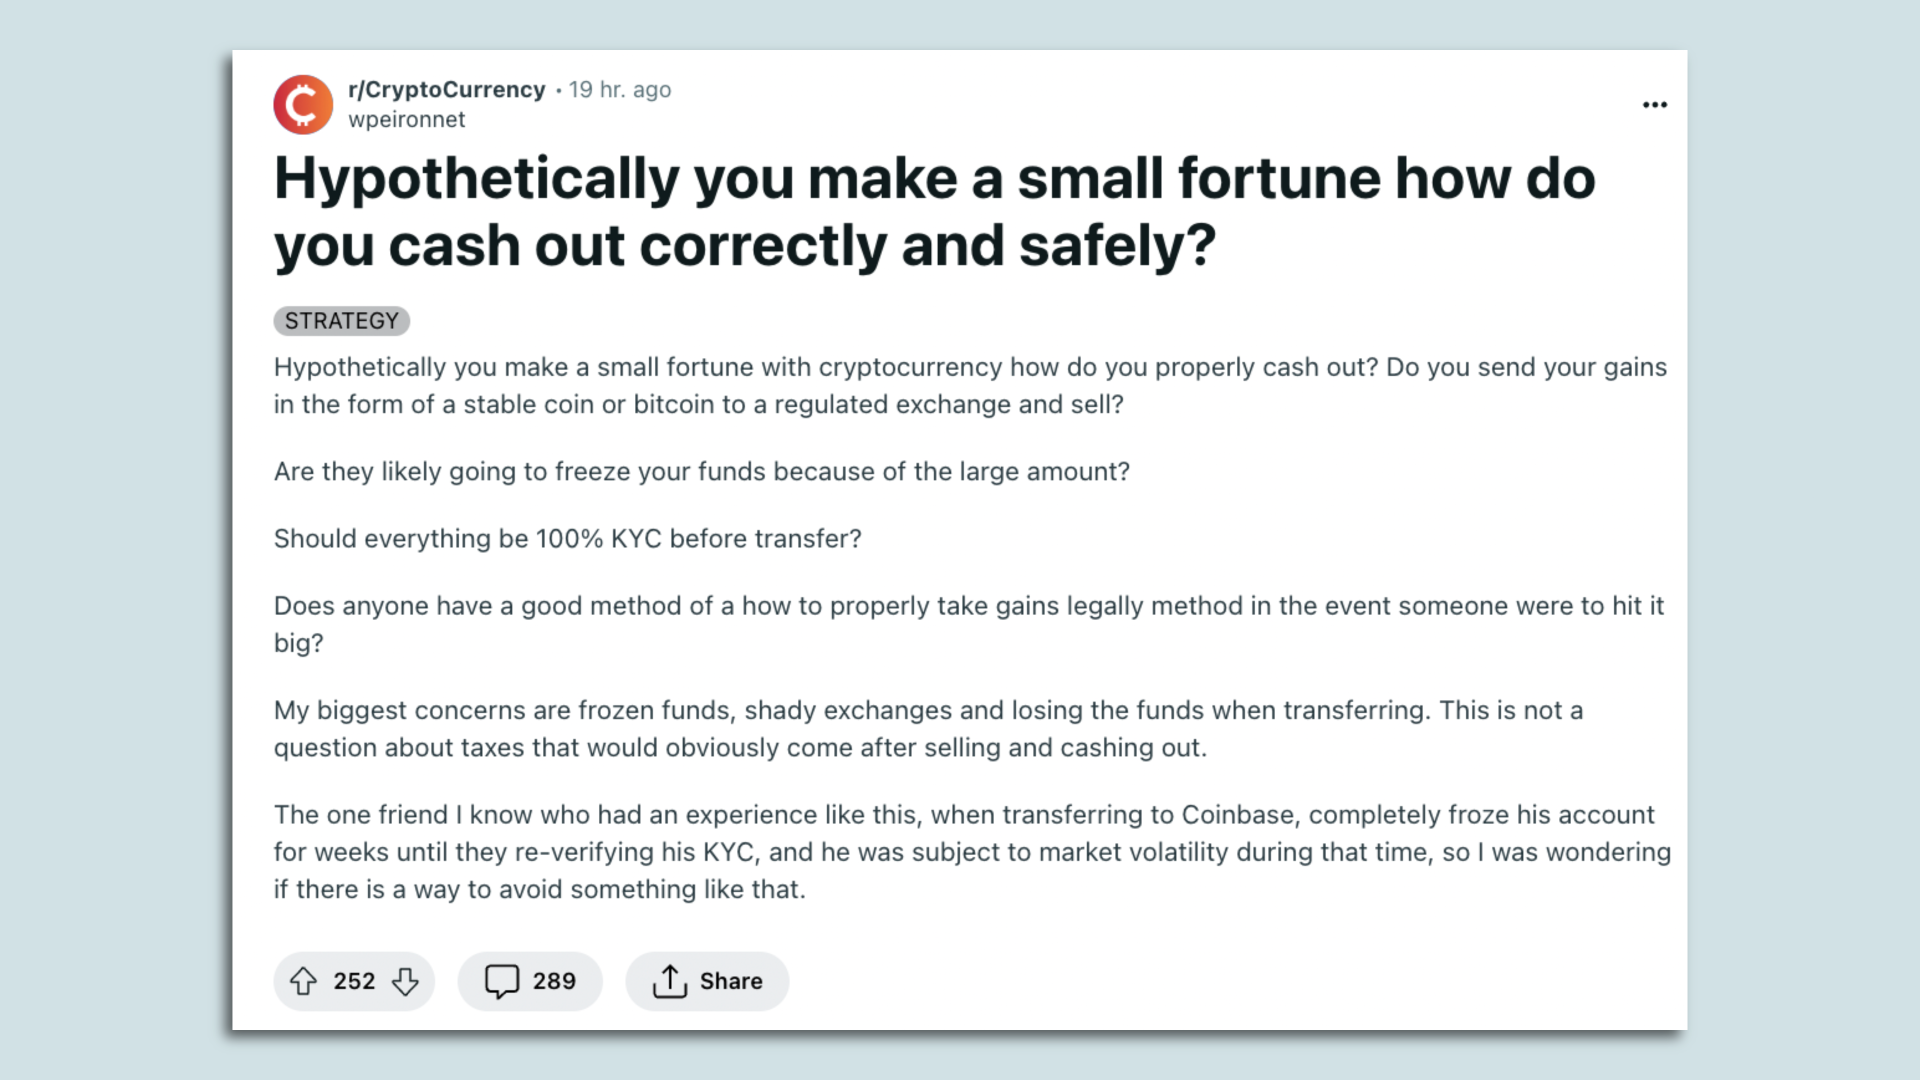Click the share upload arrow icon
The height and width of the screenshot is (1080, 1920).
pyautogui.click(x=669, y=981)
